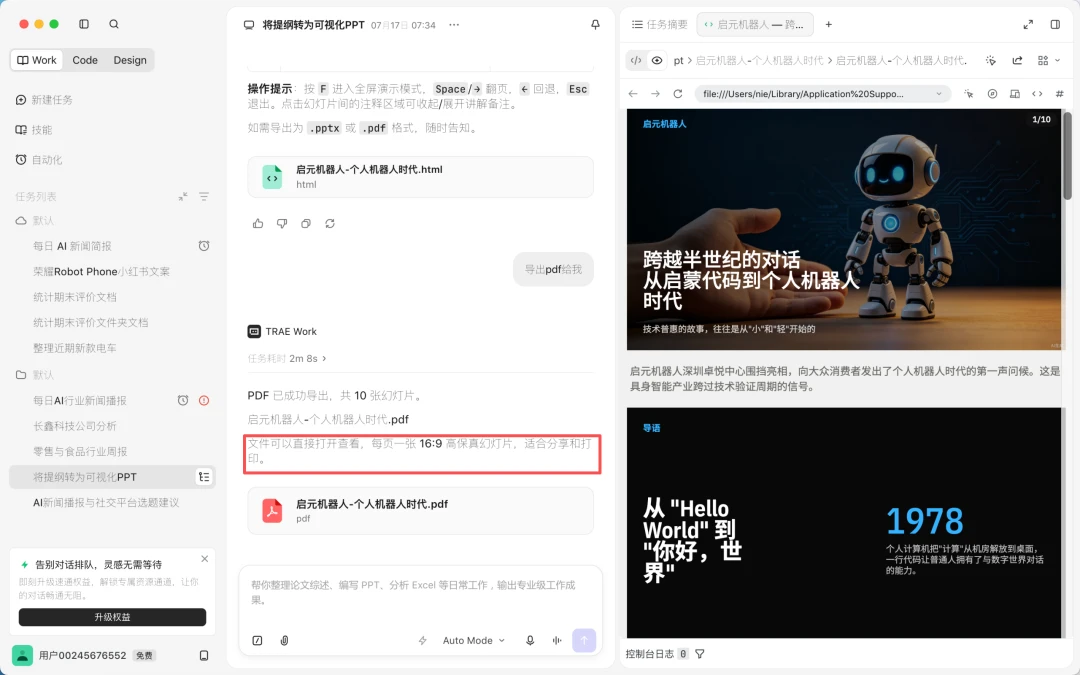Copy the response with the copy icon
Viewport: 1080px width, 675px height.
tap(306, 223)
